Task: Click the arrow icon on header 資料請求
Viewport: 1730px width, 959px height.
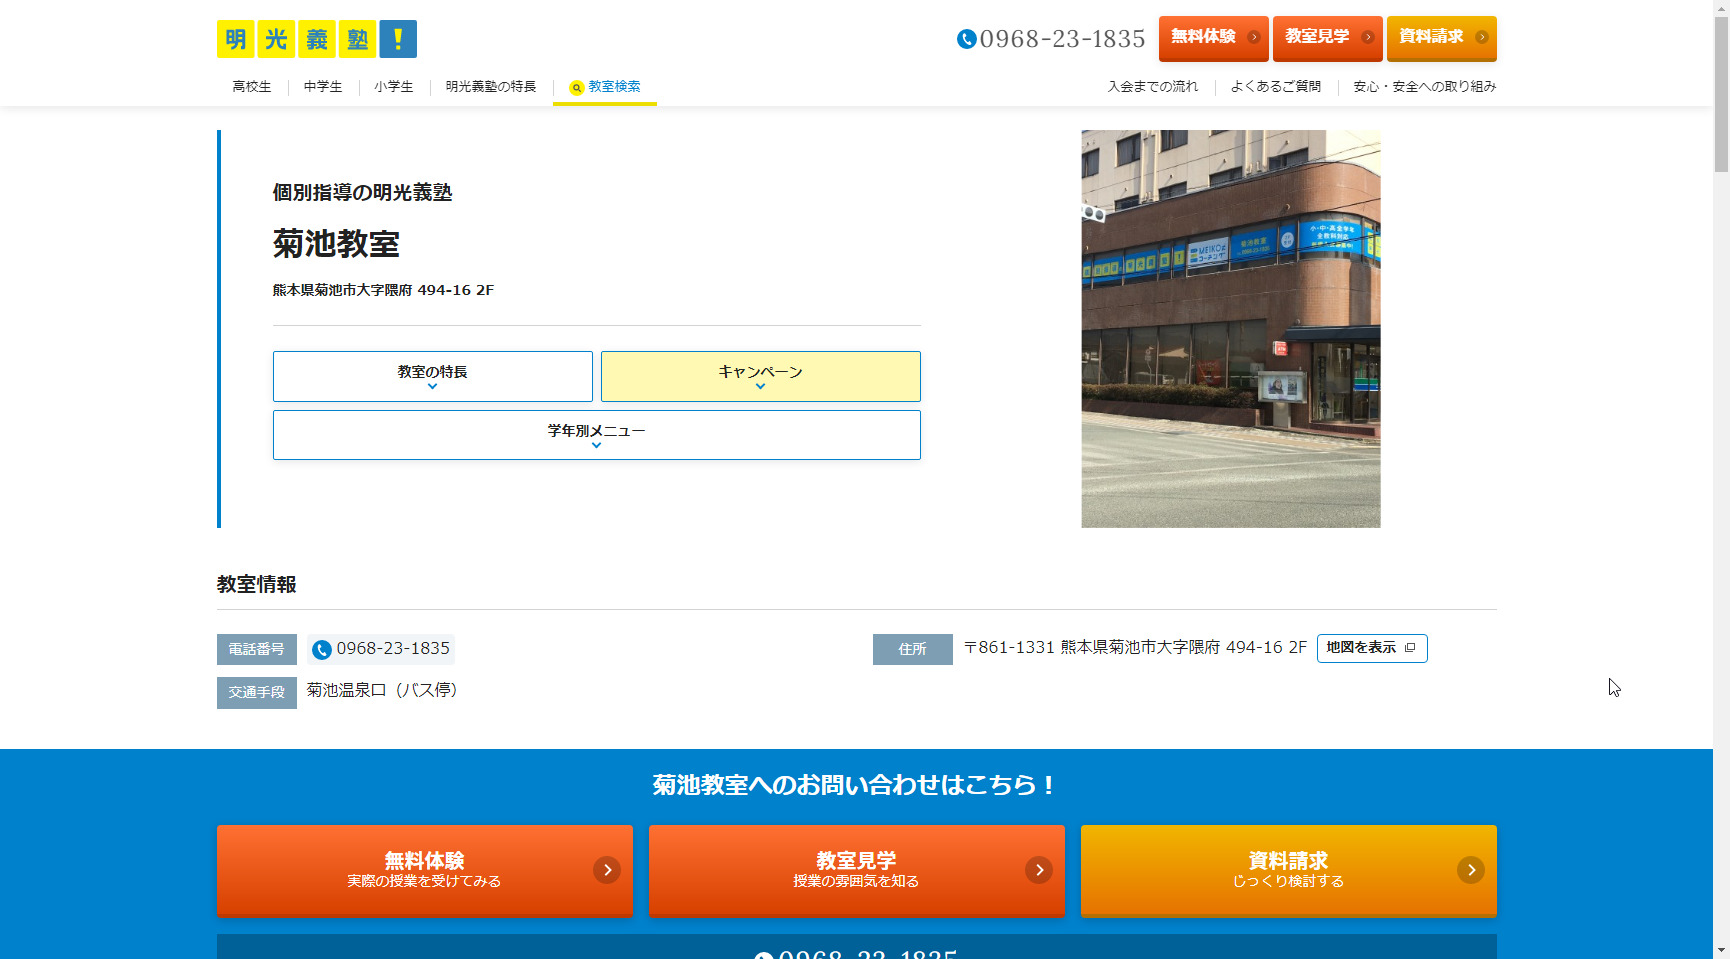Action: click(1481, 37)
